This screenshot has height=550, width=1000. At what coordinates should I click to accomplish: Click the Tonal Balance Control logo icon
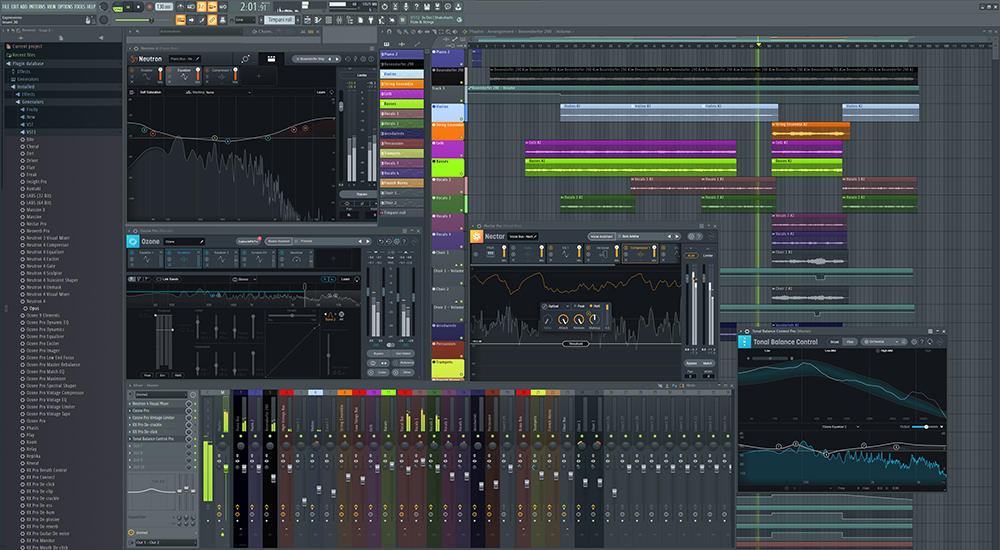coord(745,342)
